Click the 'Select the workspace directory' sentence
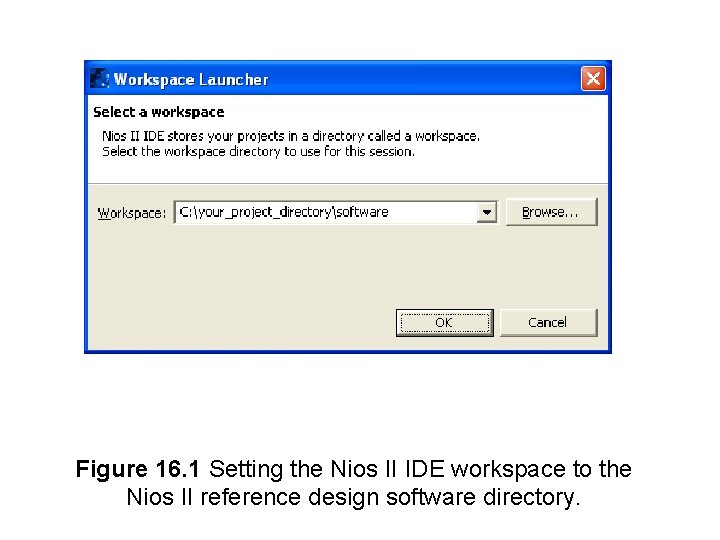Viewport: 720px width, 540px height. point(258,152)
